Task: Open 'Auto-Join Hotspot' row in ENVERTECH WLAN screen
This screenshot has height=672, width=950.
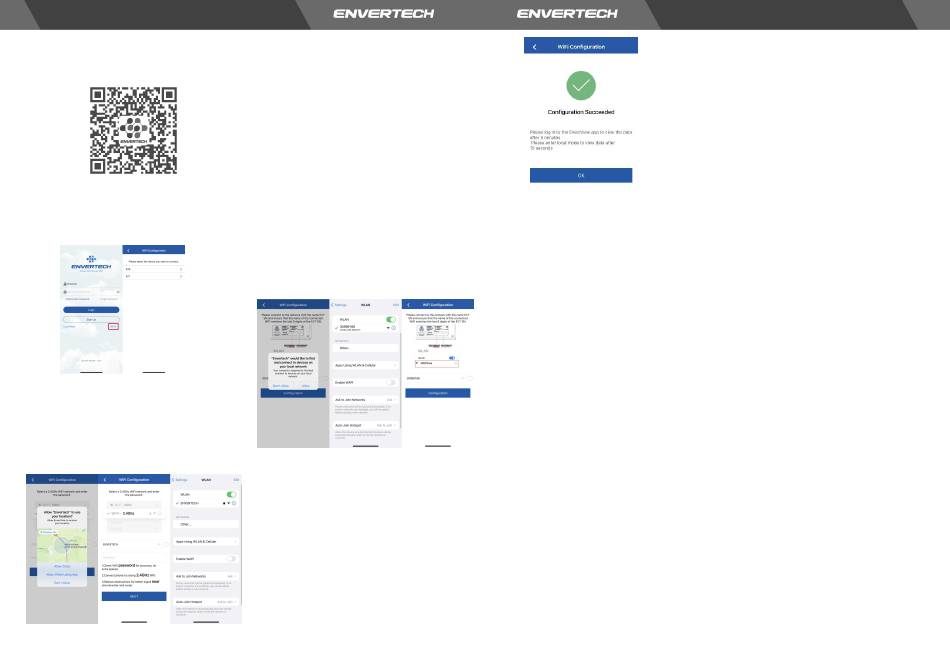Action: click(x=206, y=602)
